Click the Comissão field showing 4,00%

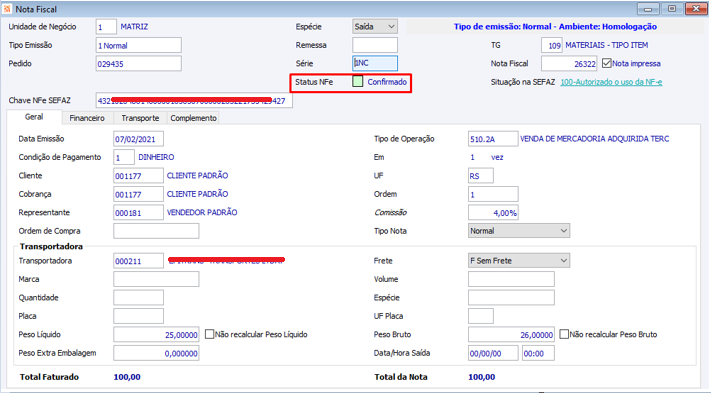point(493,213)
